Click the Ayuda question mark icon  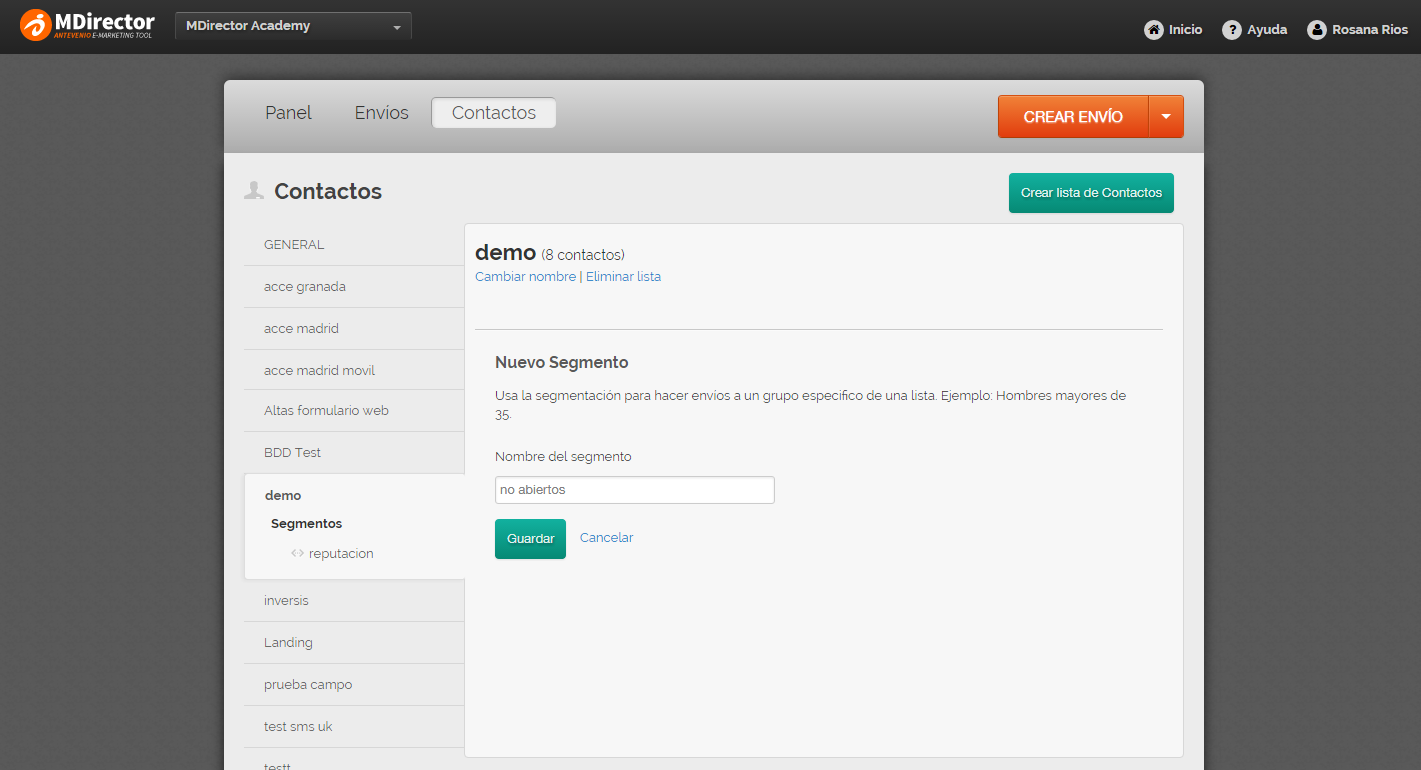pyautogui.click(x=1232, y=30)
